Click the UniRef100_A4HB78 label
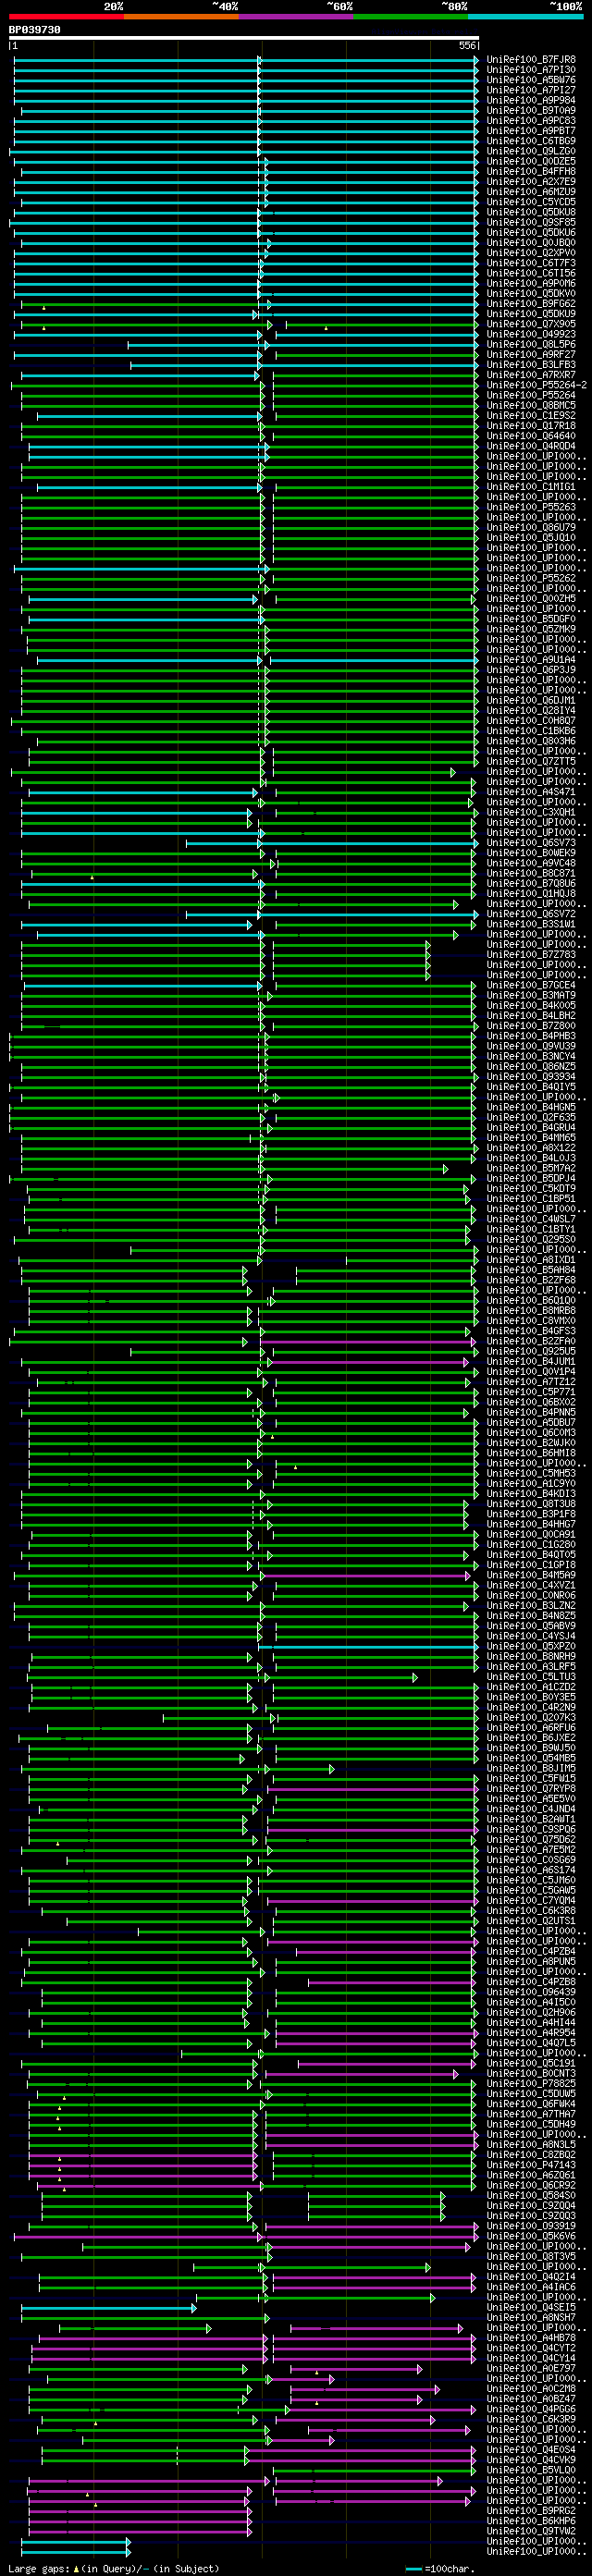The image size is (592, 2576). (x=531, y=2338)
